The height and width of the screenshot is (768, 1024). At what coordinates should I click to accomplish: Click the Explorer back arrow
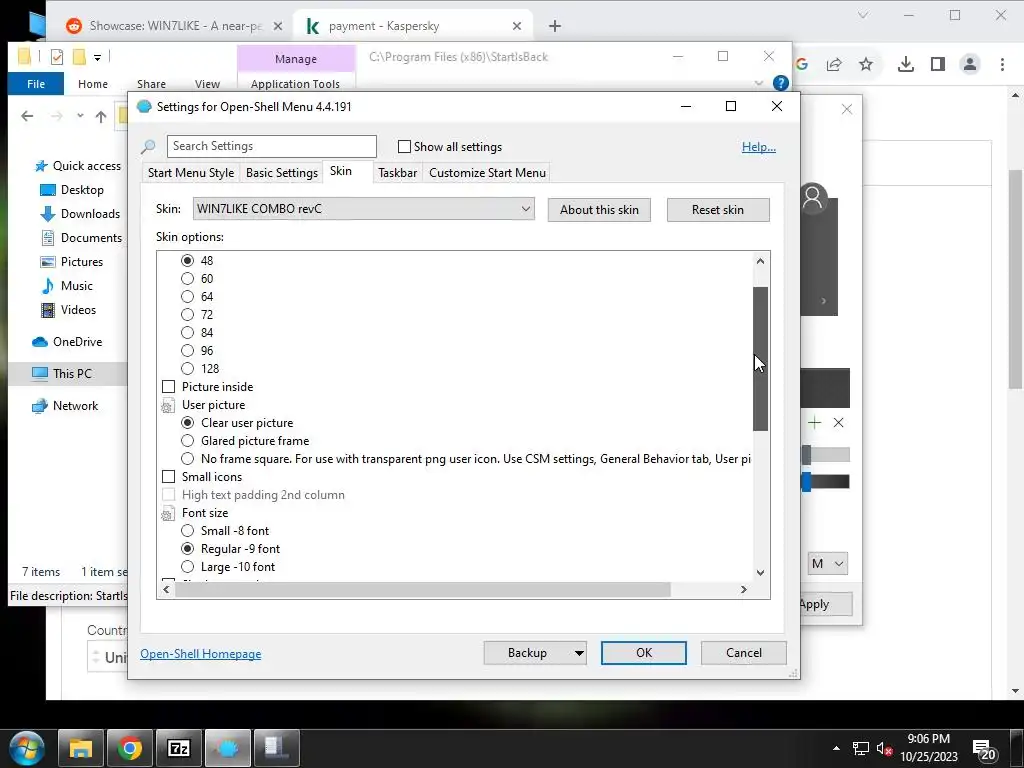click(27, 116)
